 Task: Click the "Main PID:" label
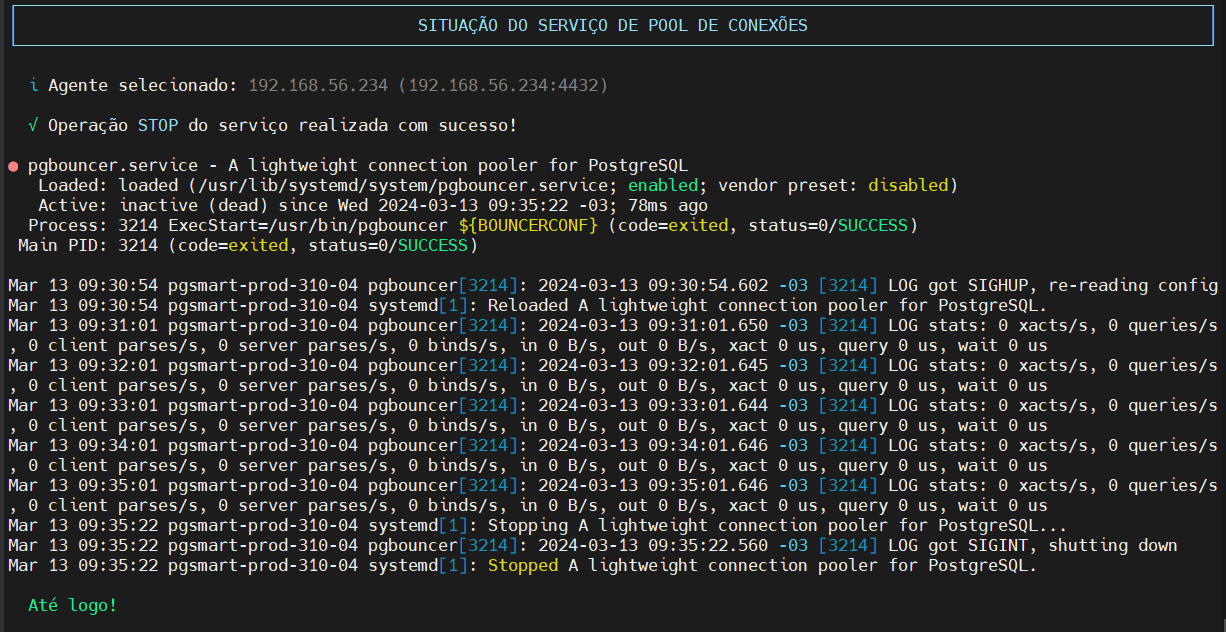click(x=63, y=245)
